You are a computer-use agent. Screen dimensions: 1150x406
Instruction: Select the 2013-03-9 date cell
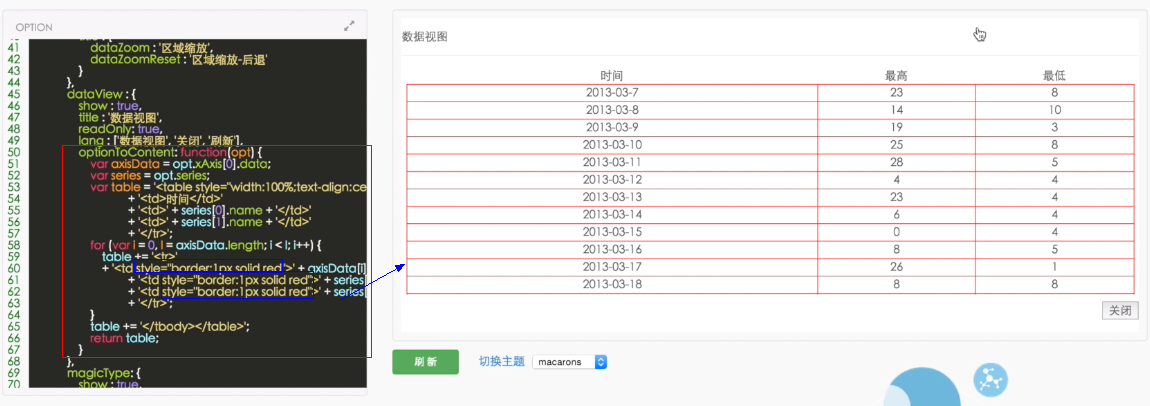tap(612, 128)
